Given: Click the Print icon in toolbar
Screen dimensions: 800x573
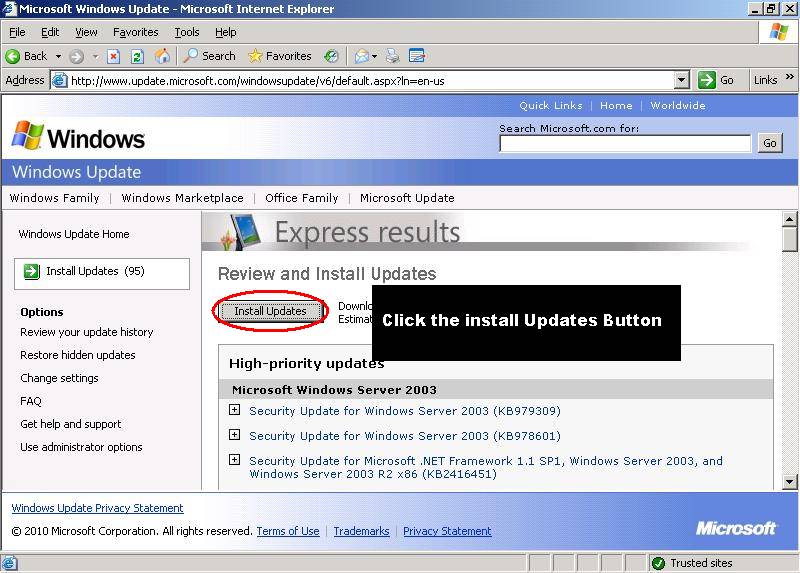Looking at the screenshot, I should [x=392, y=56].
